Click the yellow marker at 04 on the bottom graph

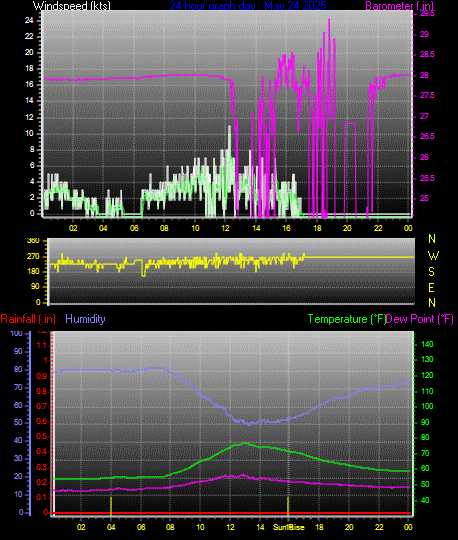click(x=111, y=507)
